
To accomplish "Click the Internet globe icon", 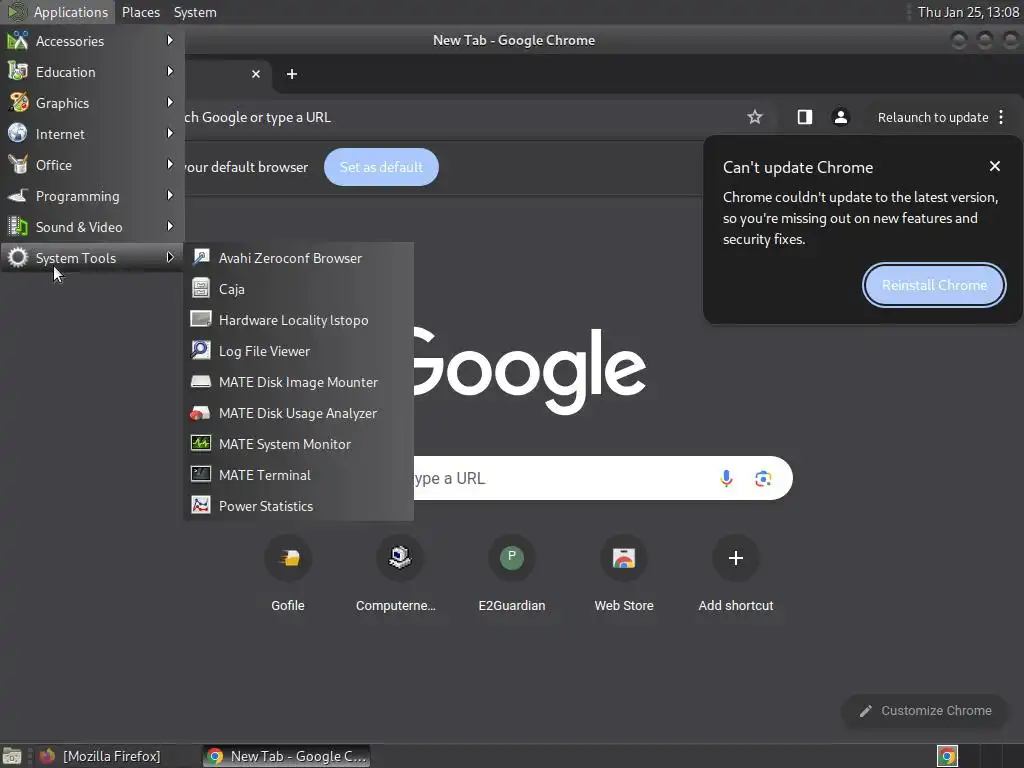I will pyautogui.click(x=18, y=133).
